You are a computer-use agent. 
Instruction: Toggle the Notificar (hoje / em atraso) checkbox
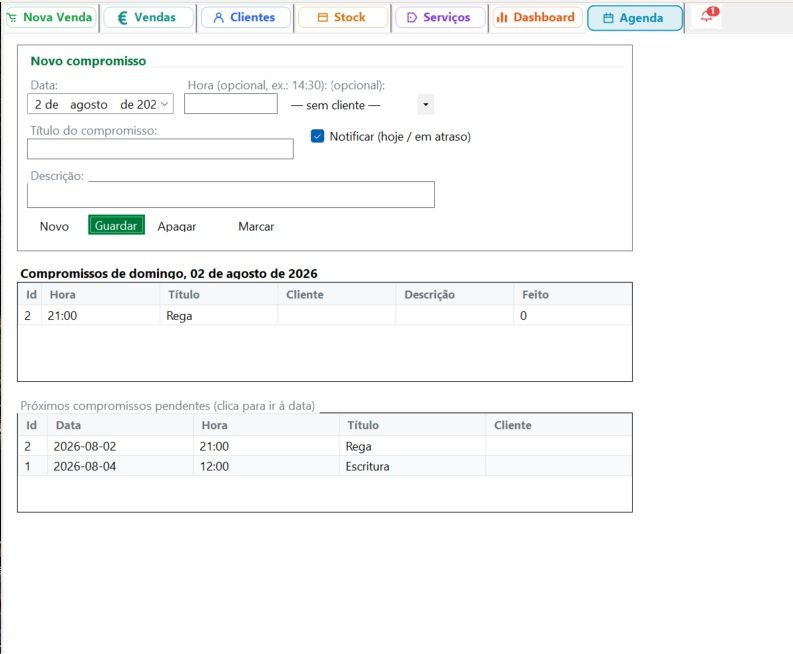pyautogui.click(x=317, y=136)
